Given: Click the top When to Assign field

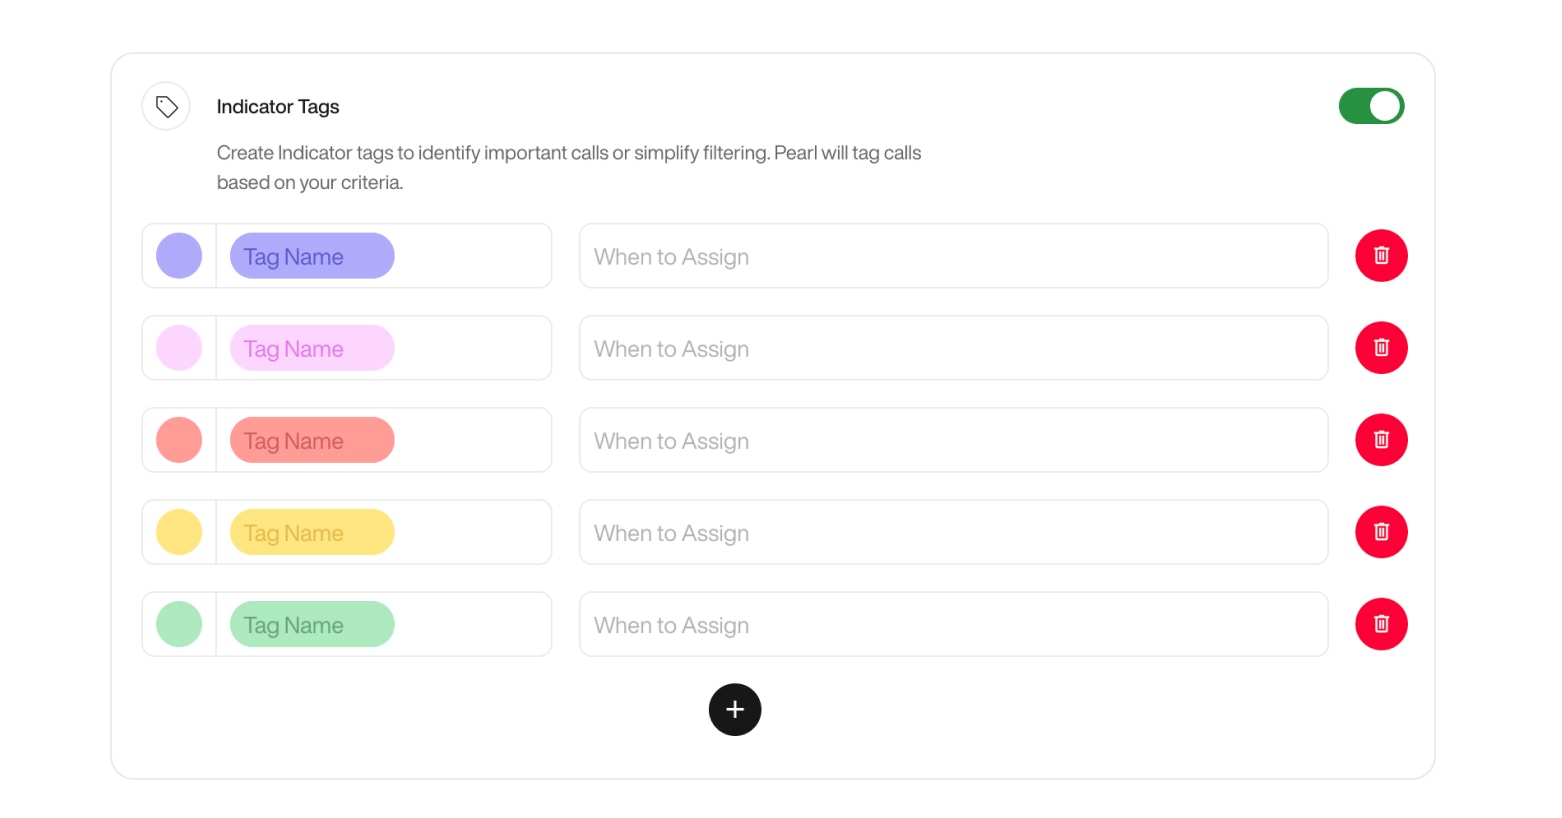Looking at the screenshot, I should coord(952,256).
